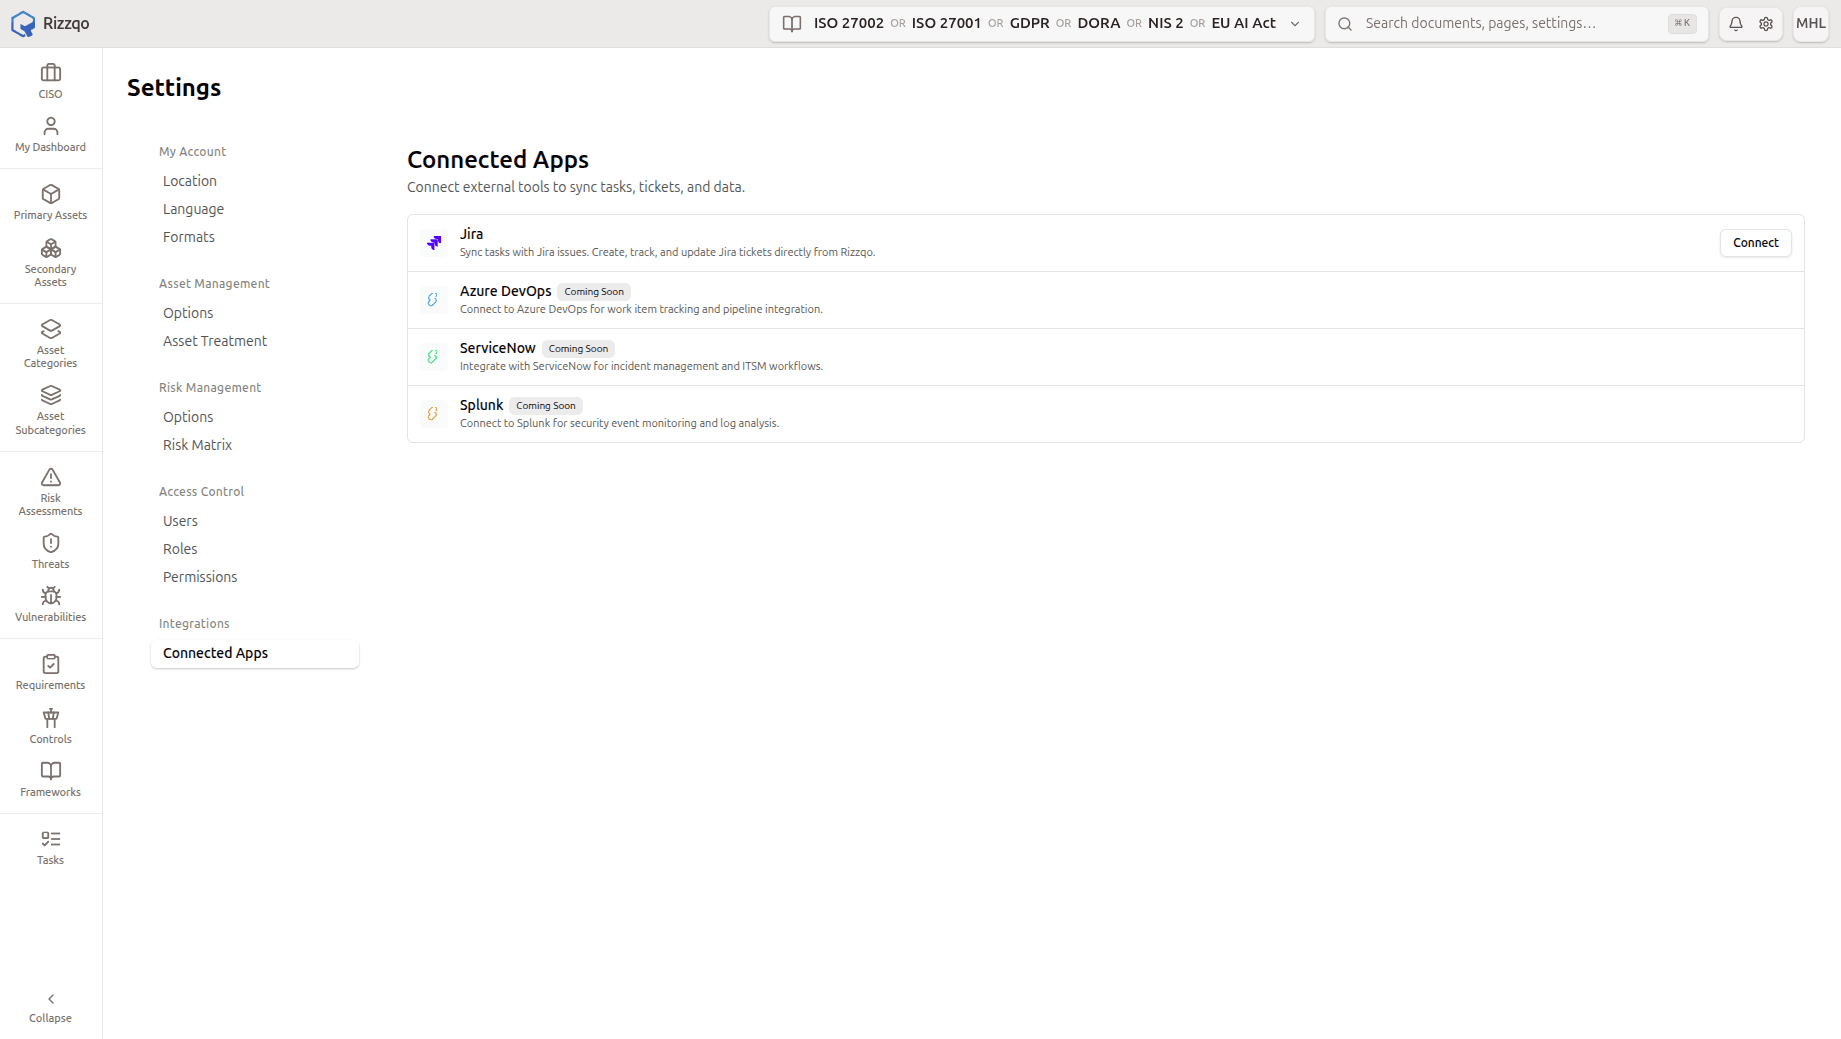The width and height of the screenshot is (1841, 1039).
Task: Open notifications bell
Action: (1736, 23)
